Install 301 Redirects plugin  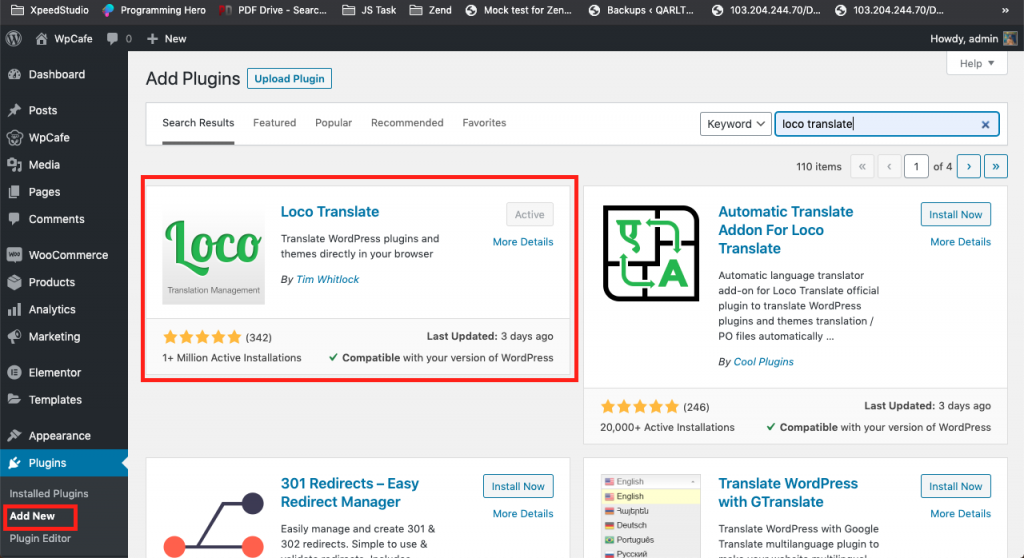(x=518, y=486)
